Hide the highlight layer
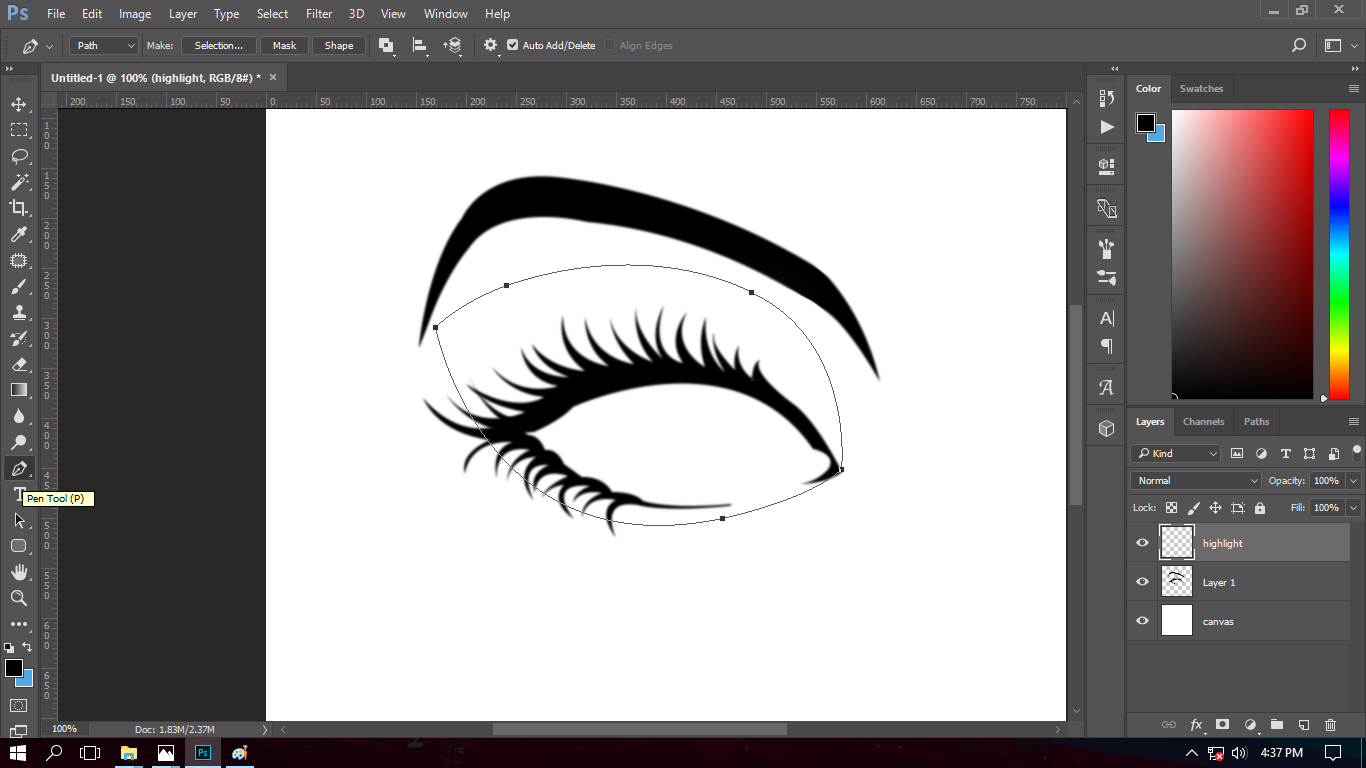Screen dimensions: 1366x768 [x=1142, y=543]
